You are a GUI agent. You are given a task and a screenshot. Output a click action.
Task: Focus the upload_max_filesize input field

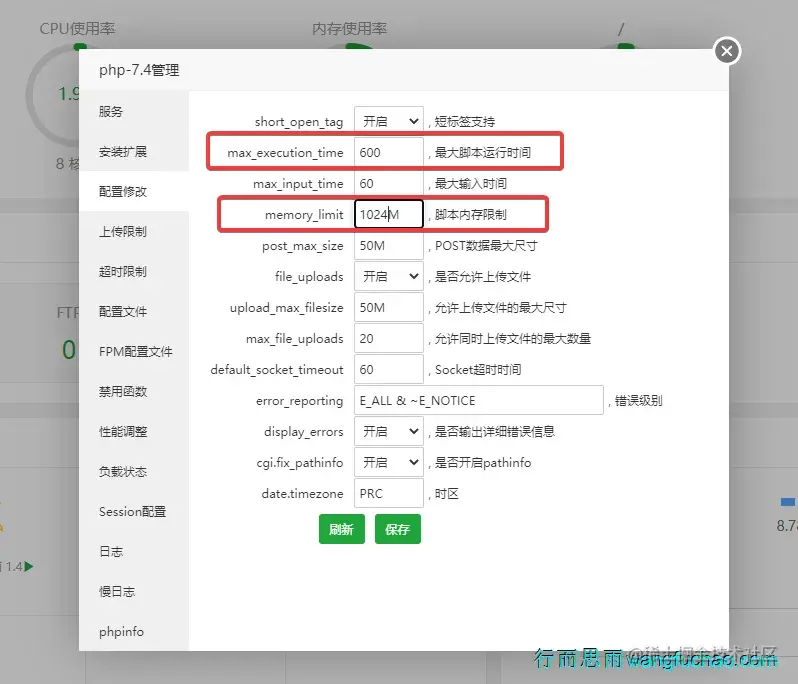tap(389, 307)
